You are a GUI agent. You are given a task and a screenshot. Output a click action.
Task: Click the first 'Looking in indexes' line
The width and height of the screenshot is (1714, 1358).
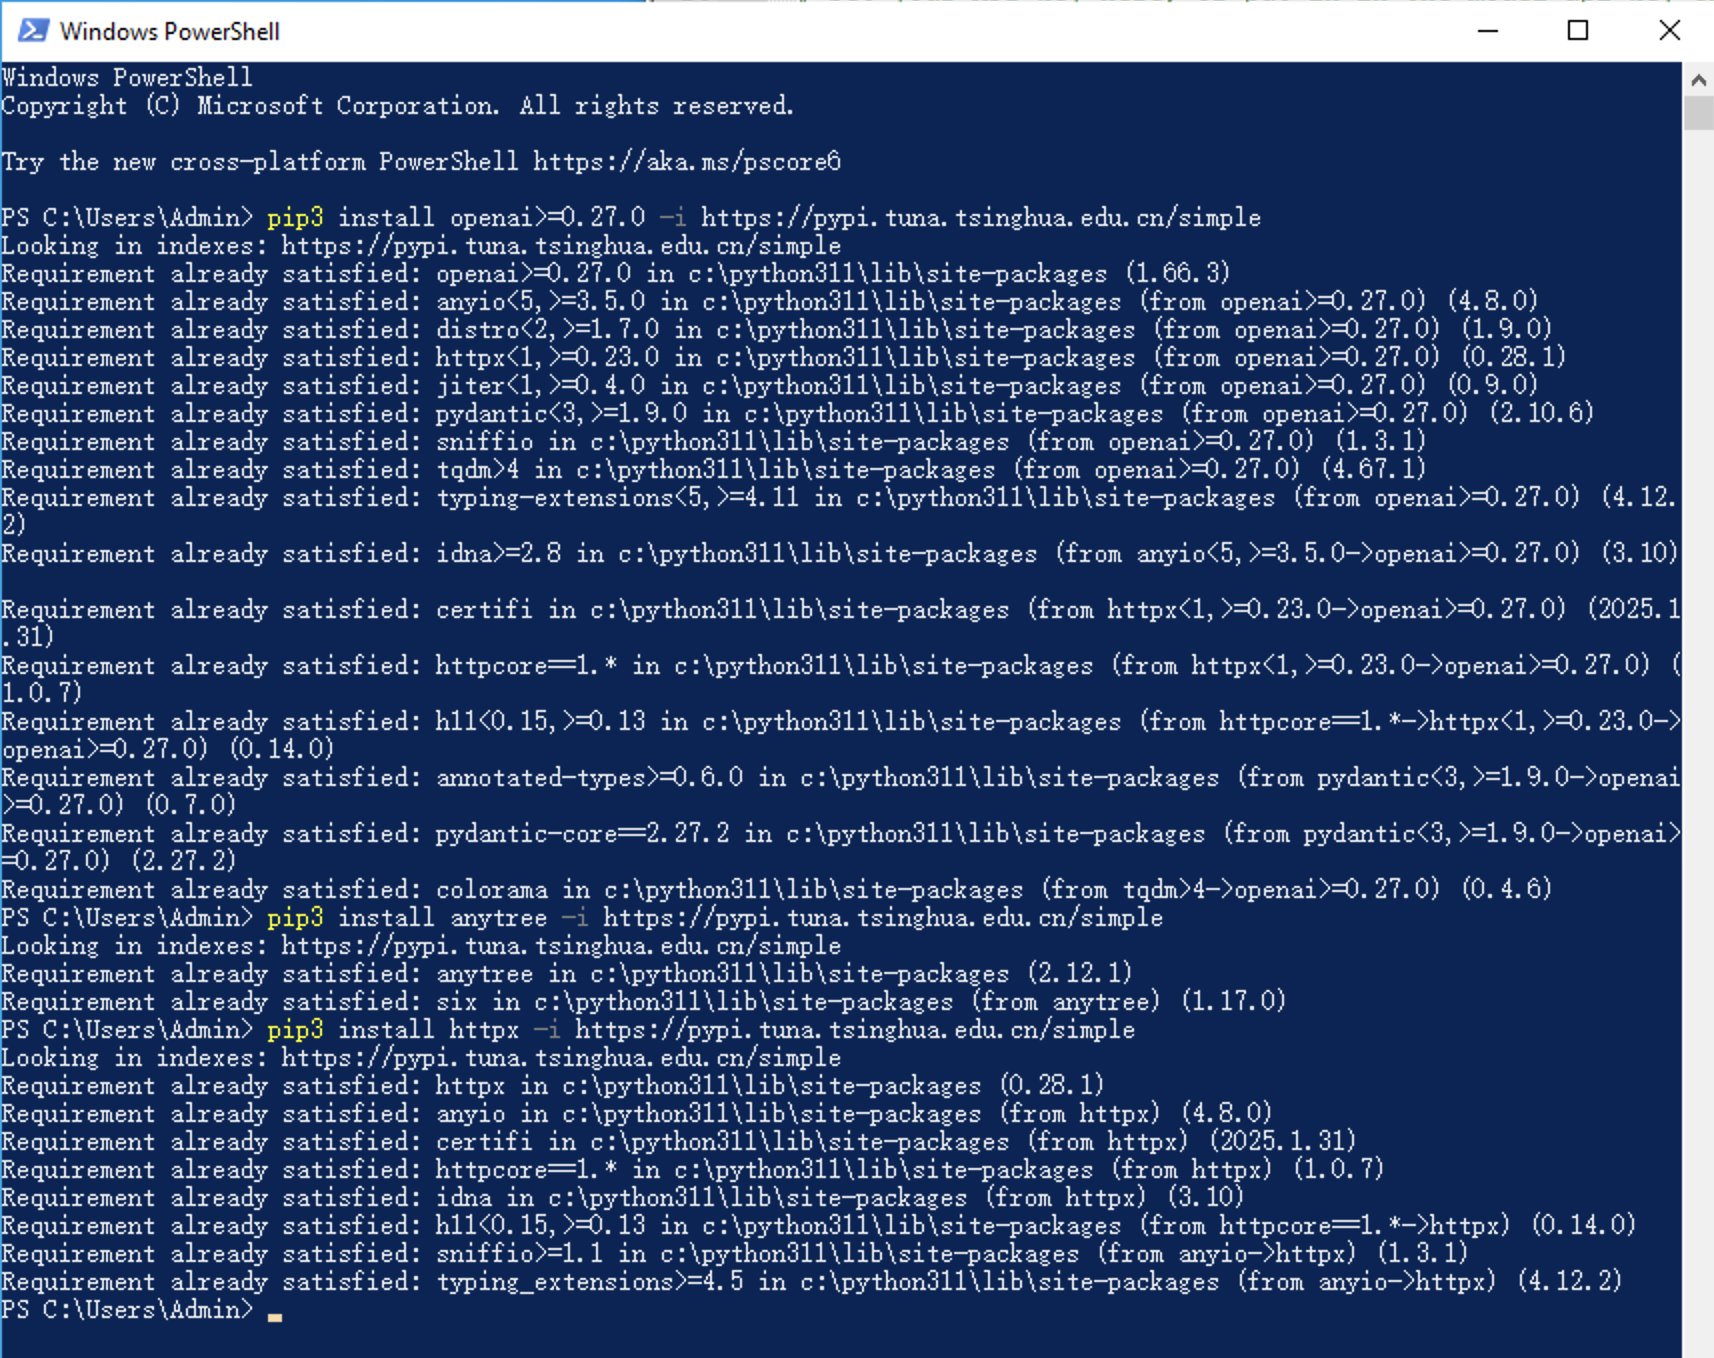(421, 246)
